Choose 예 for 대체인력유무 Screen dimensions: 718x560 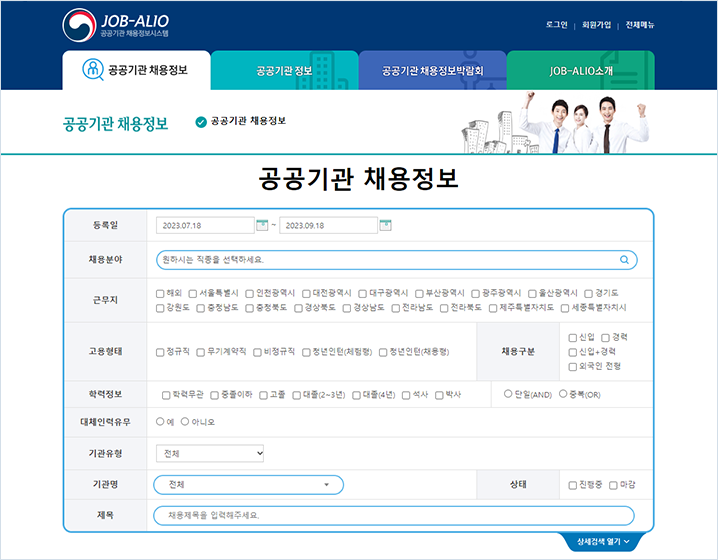[161, 422]
